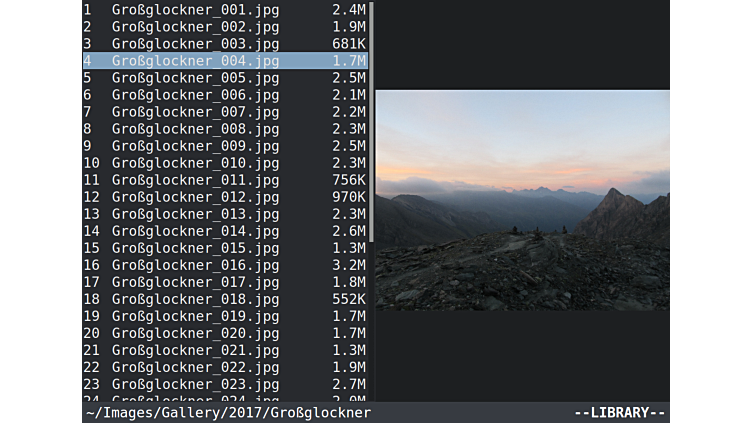752x423 pixels.
Task: Select row number 19 Großglockner_019.jpg
Action: tap(195, 316)
